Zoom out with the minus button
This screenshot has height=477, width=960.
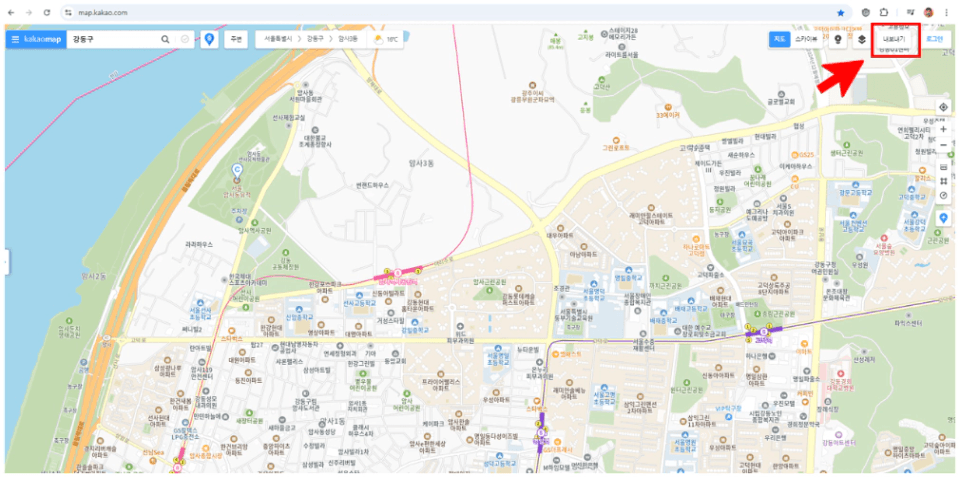943,145
